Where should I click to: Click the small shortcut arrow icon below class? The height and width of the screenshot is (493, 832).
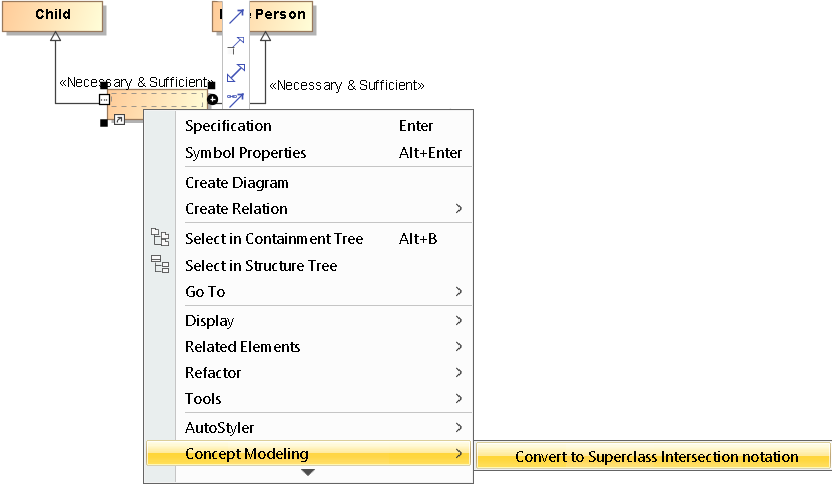point(119,120)
